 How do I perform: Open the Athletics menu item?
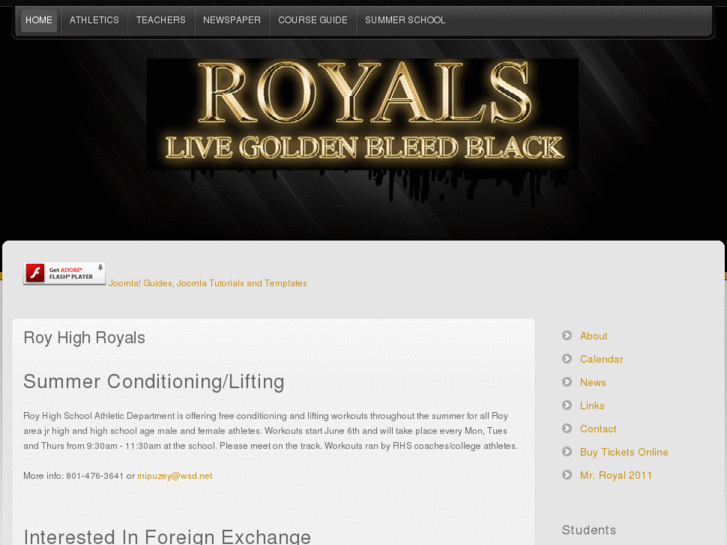click(94, 20)
